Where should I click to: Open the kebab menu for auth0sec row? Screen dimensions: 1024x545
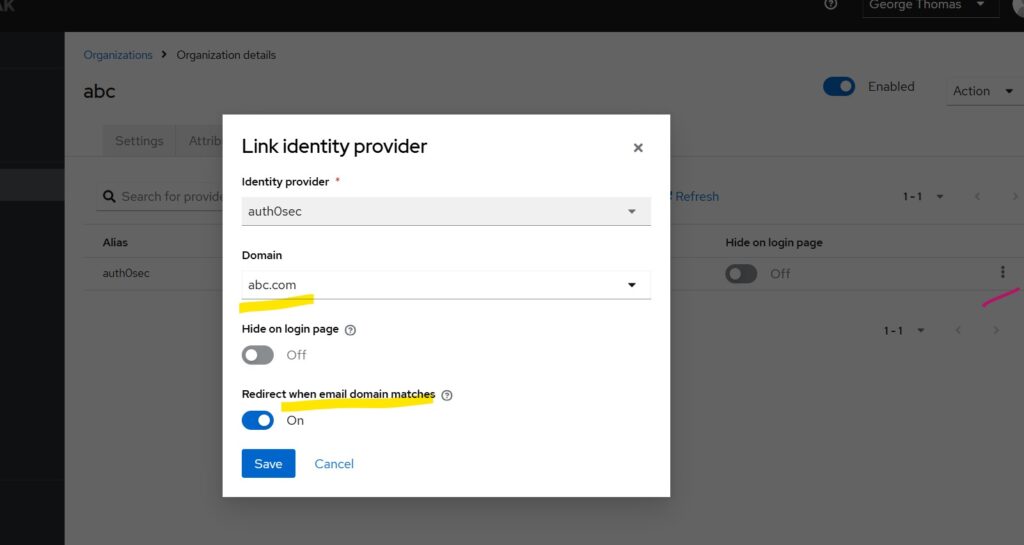1002,272
